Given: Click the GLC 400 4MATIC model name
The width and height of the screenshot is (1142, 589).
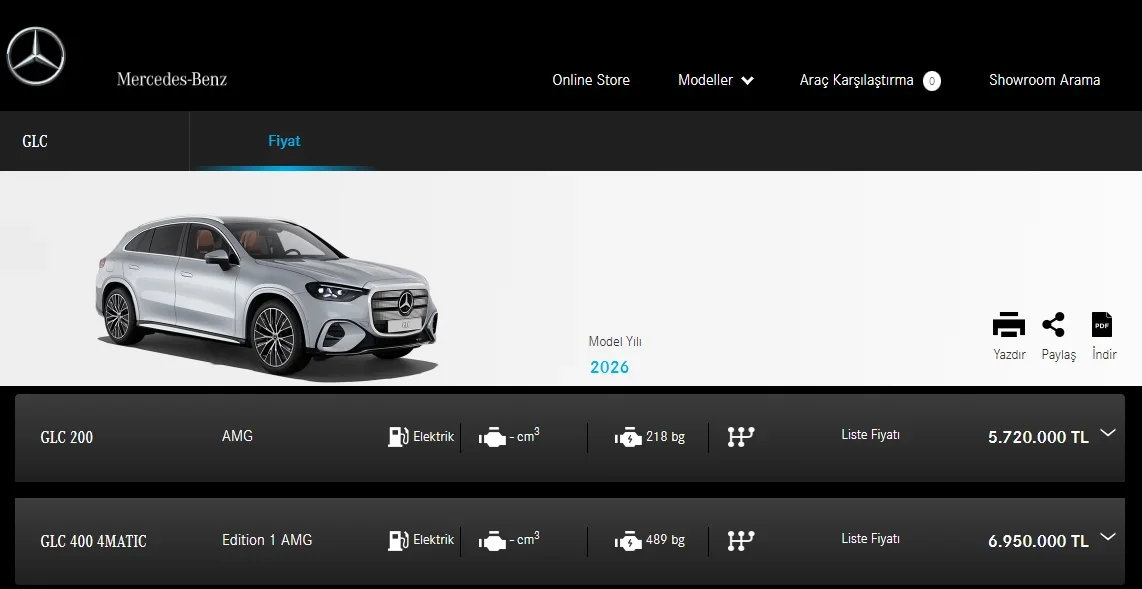Looking at the screenshot, I should (x=93, y=542).
